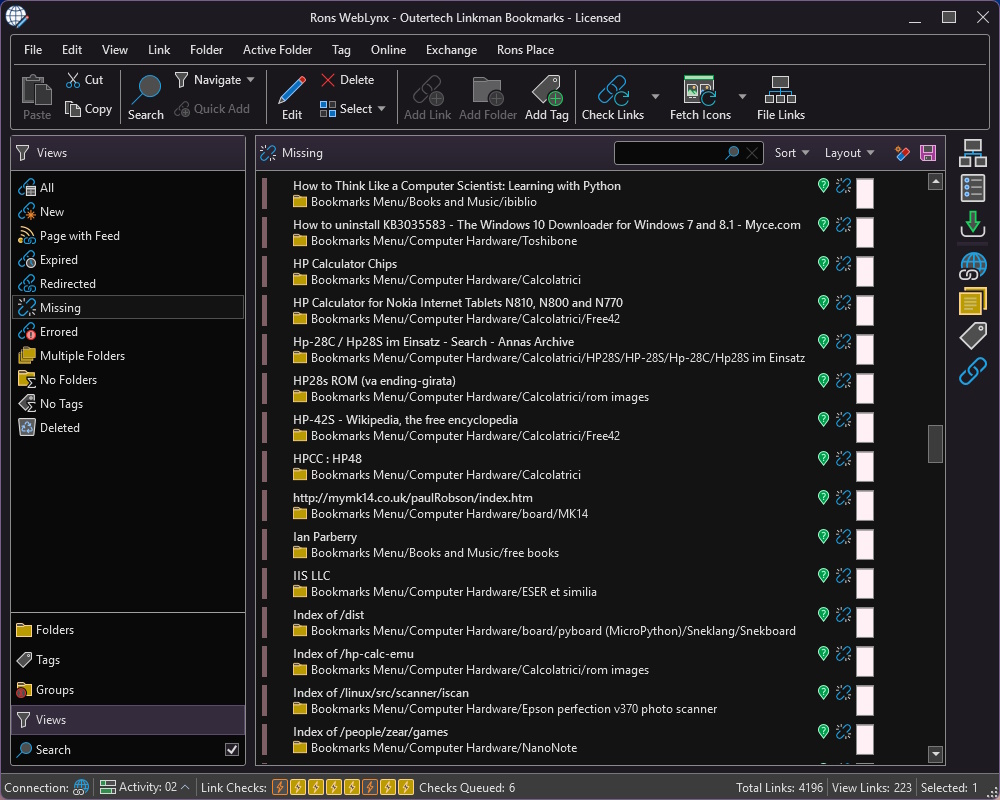Open the View menu

click(x=115, y=50)
